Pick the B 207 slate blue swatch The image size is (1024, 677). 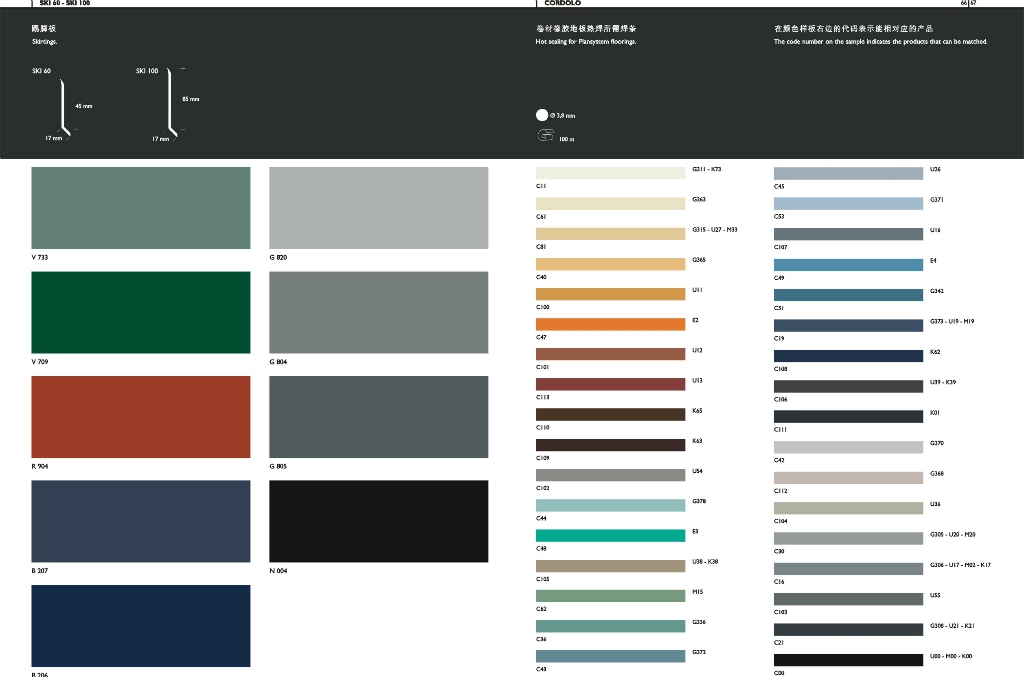click(141, 520)
